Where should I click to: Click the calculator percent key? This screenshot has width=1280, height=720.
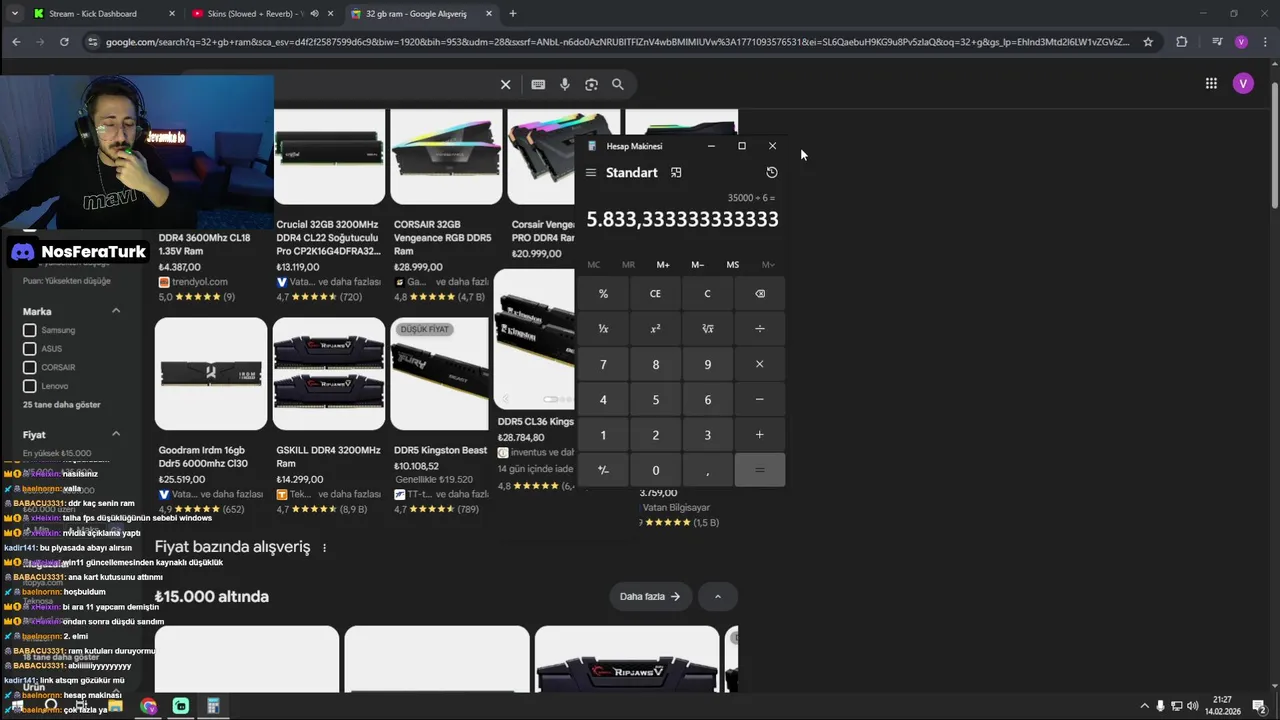pos(603,294)
